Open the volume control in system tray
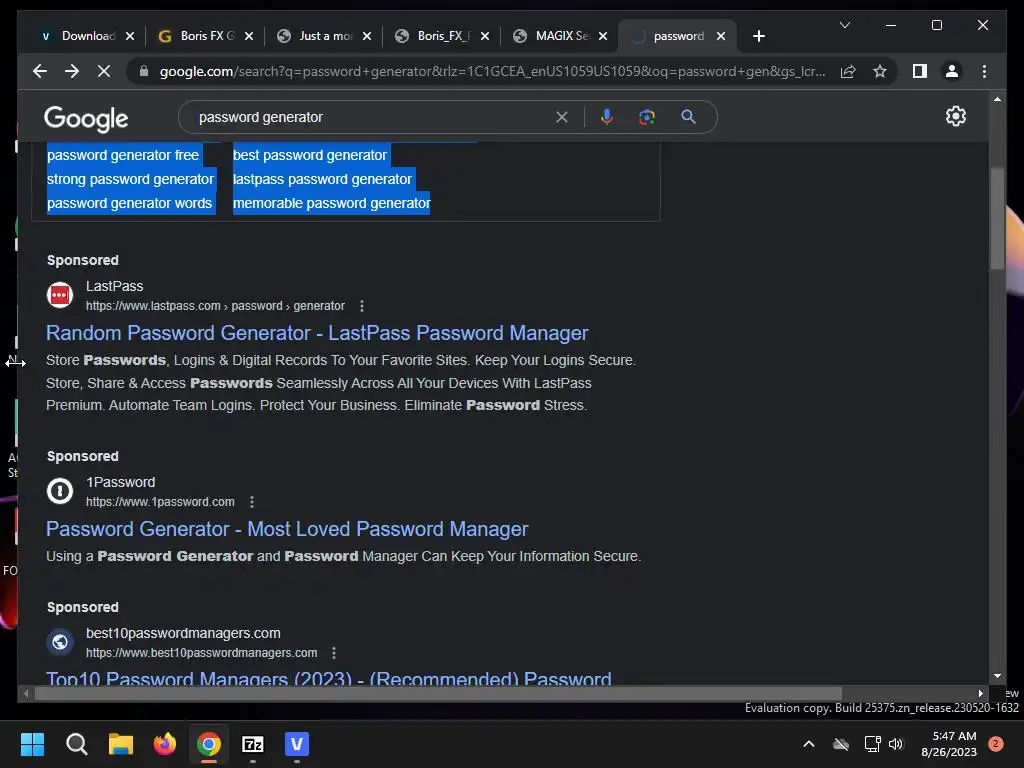 pos(896,744)
